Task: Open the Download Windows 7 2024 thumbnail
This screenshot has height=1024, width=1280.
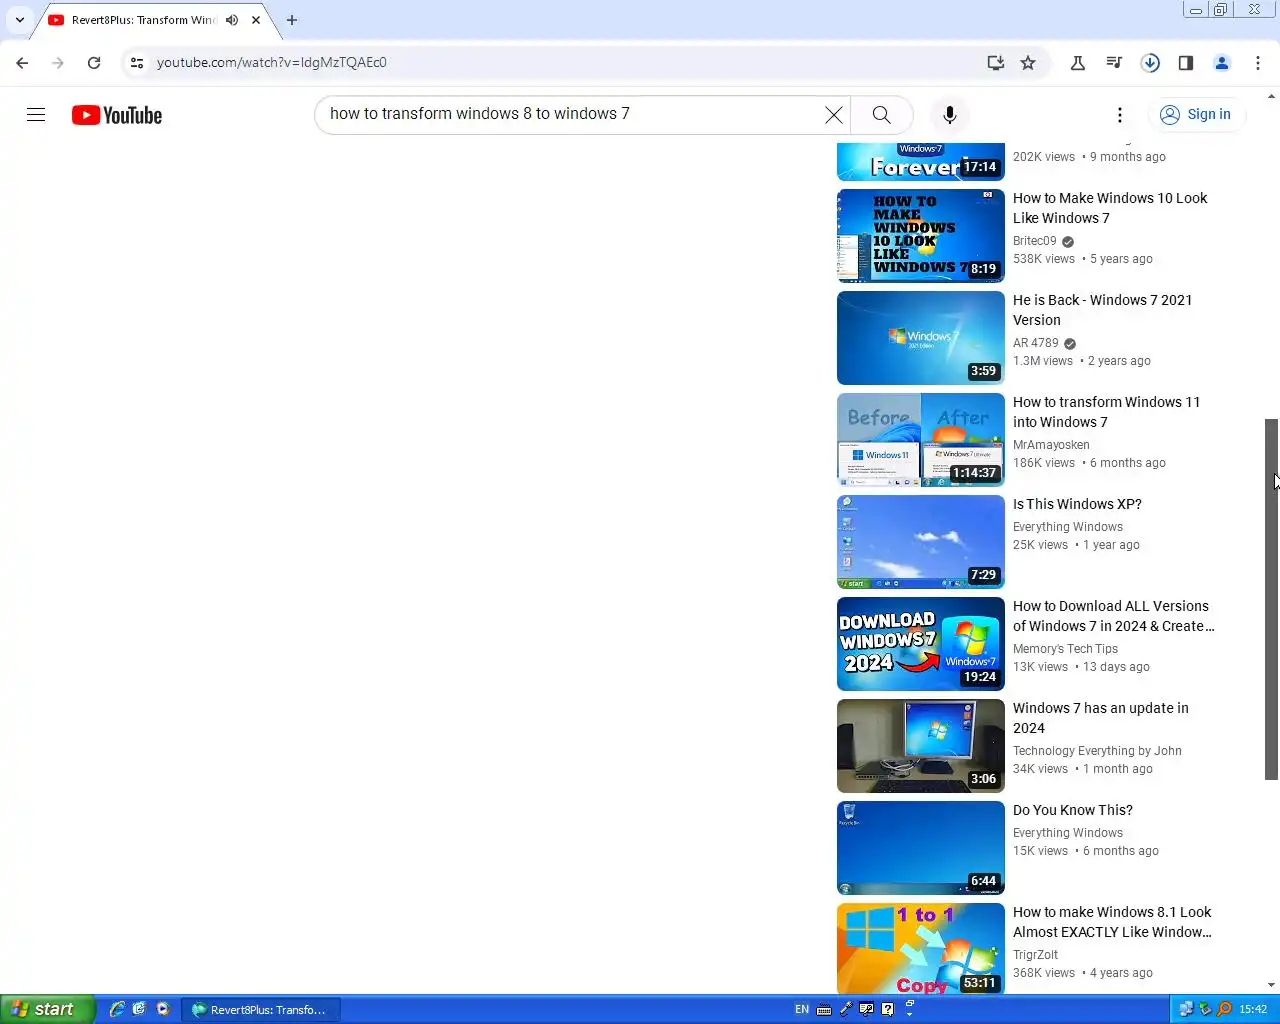Action: [x=920, y=644]
